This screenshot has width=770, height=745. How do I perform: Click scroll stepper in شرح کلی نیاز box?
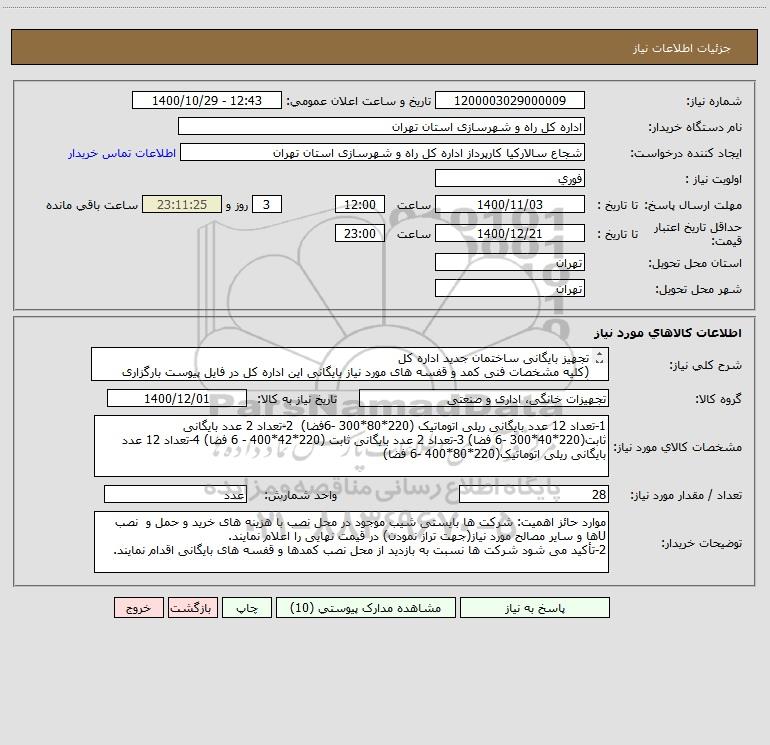coord(598,358)
